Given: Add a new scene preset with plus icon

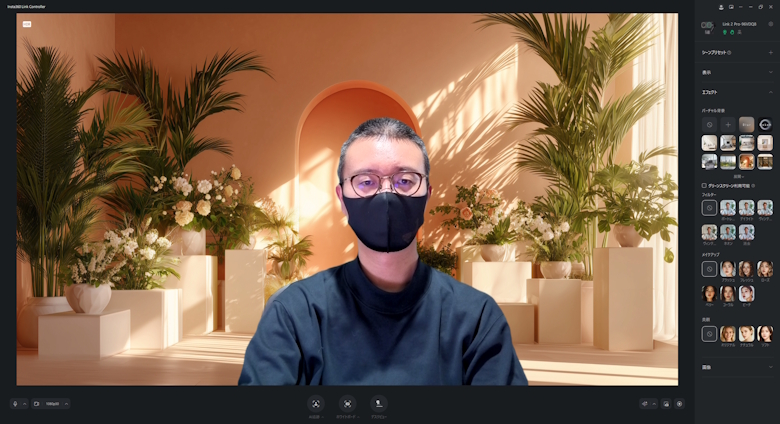Looking at the screenshot, I should (x=770, y=52).
